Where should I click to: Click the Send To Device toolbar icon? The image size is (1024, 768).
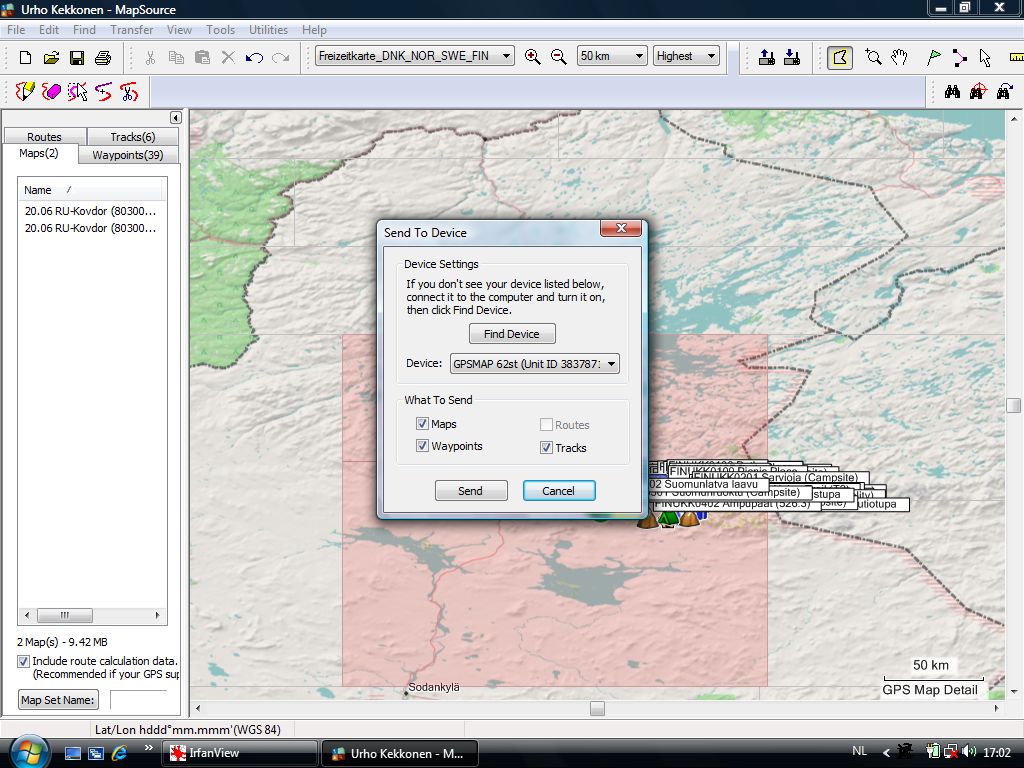tap(766, 57)
